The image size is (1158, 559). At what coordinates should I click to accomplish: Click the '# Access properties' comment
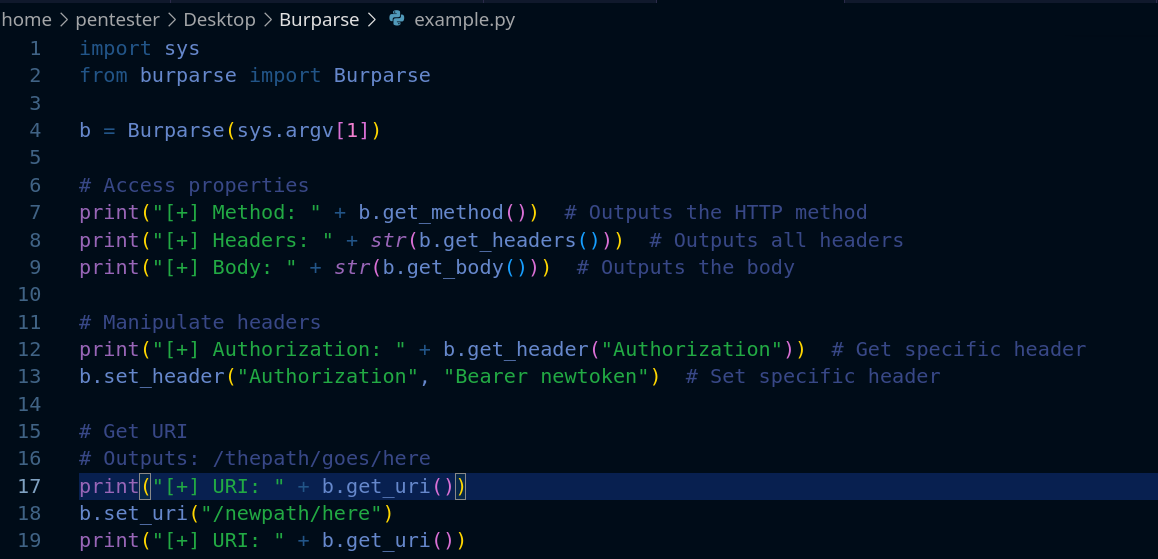tap(194, 185)
